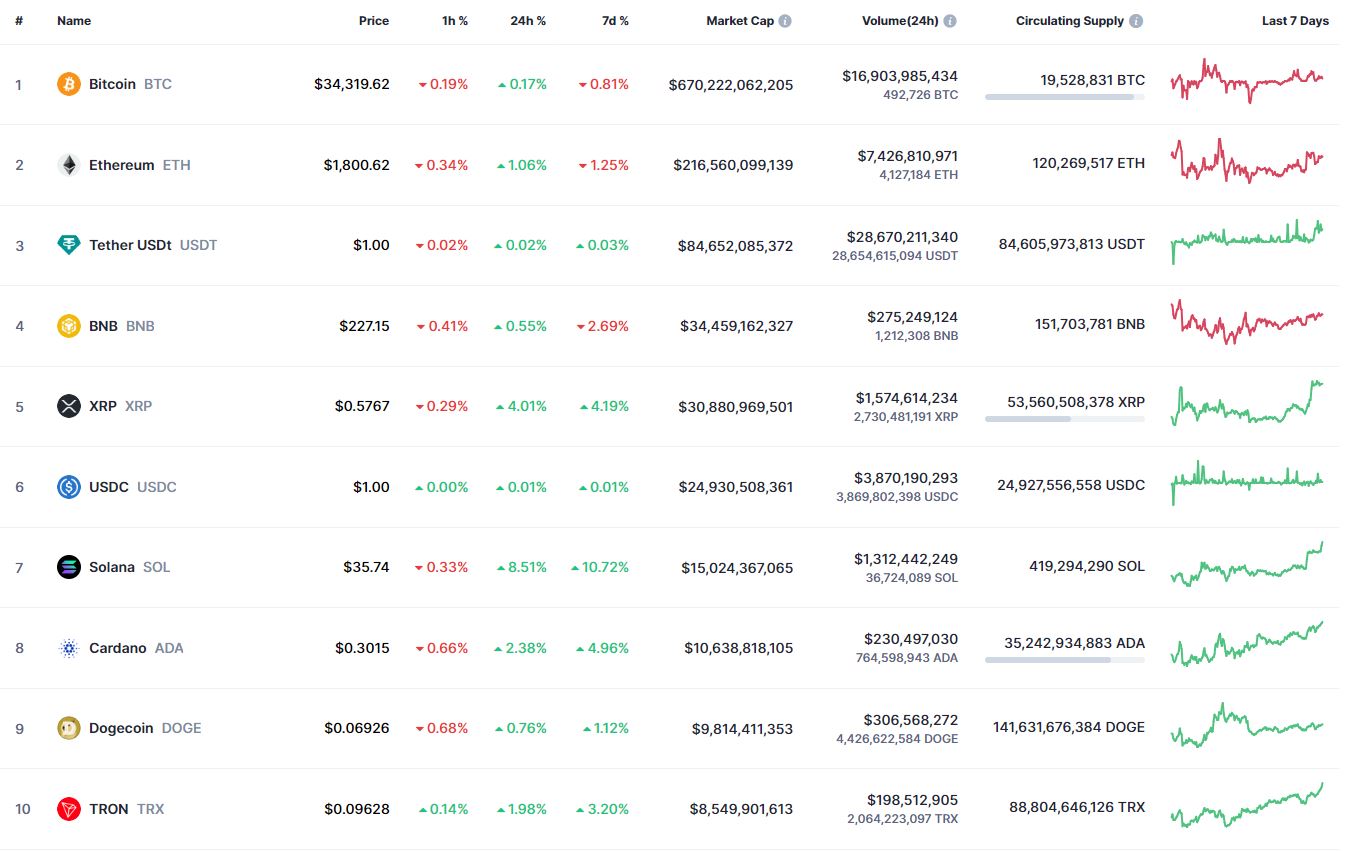
Task: Click the Solana logo icon
Action: click(68, 567)
